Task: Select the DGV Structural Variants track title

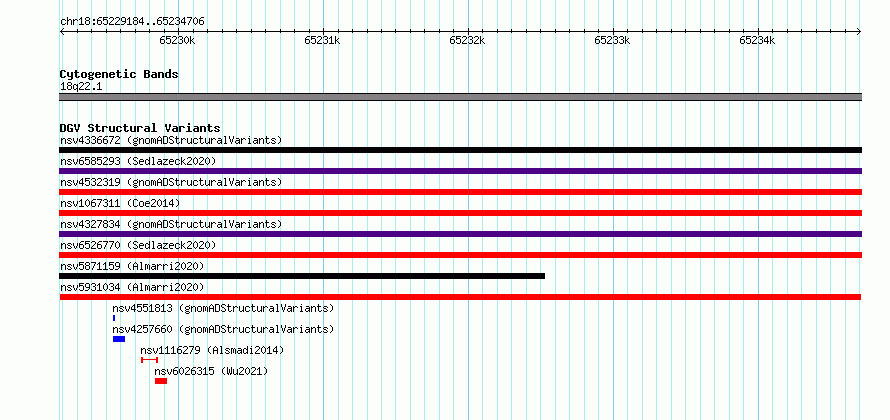Action: (140, 128)
